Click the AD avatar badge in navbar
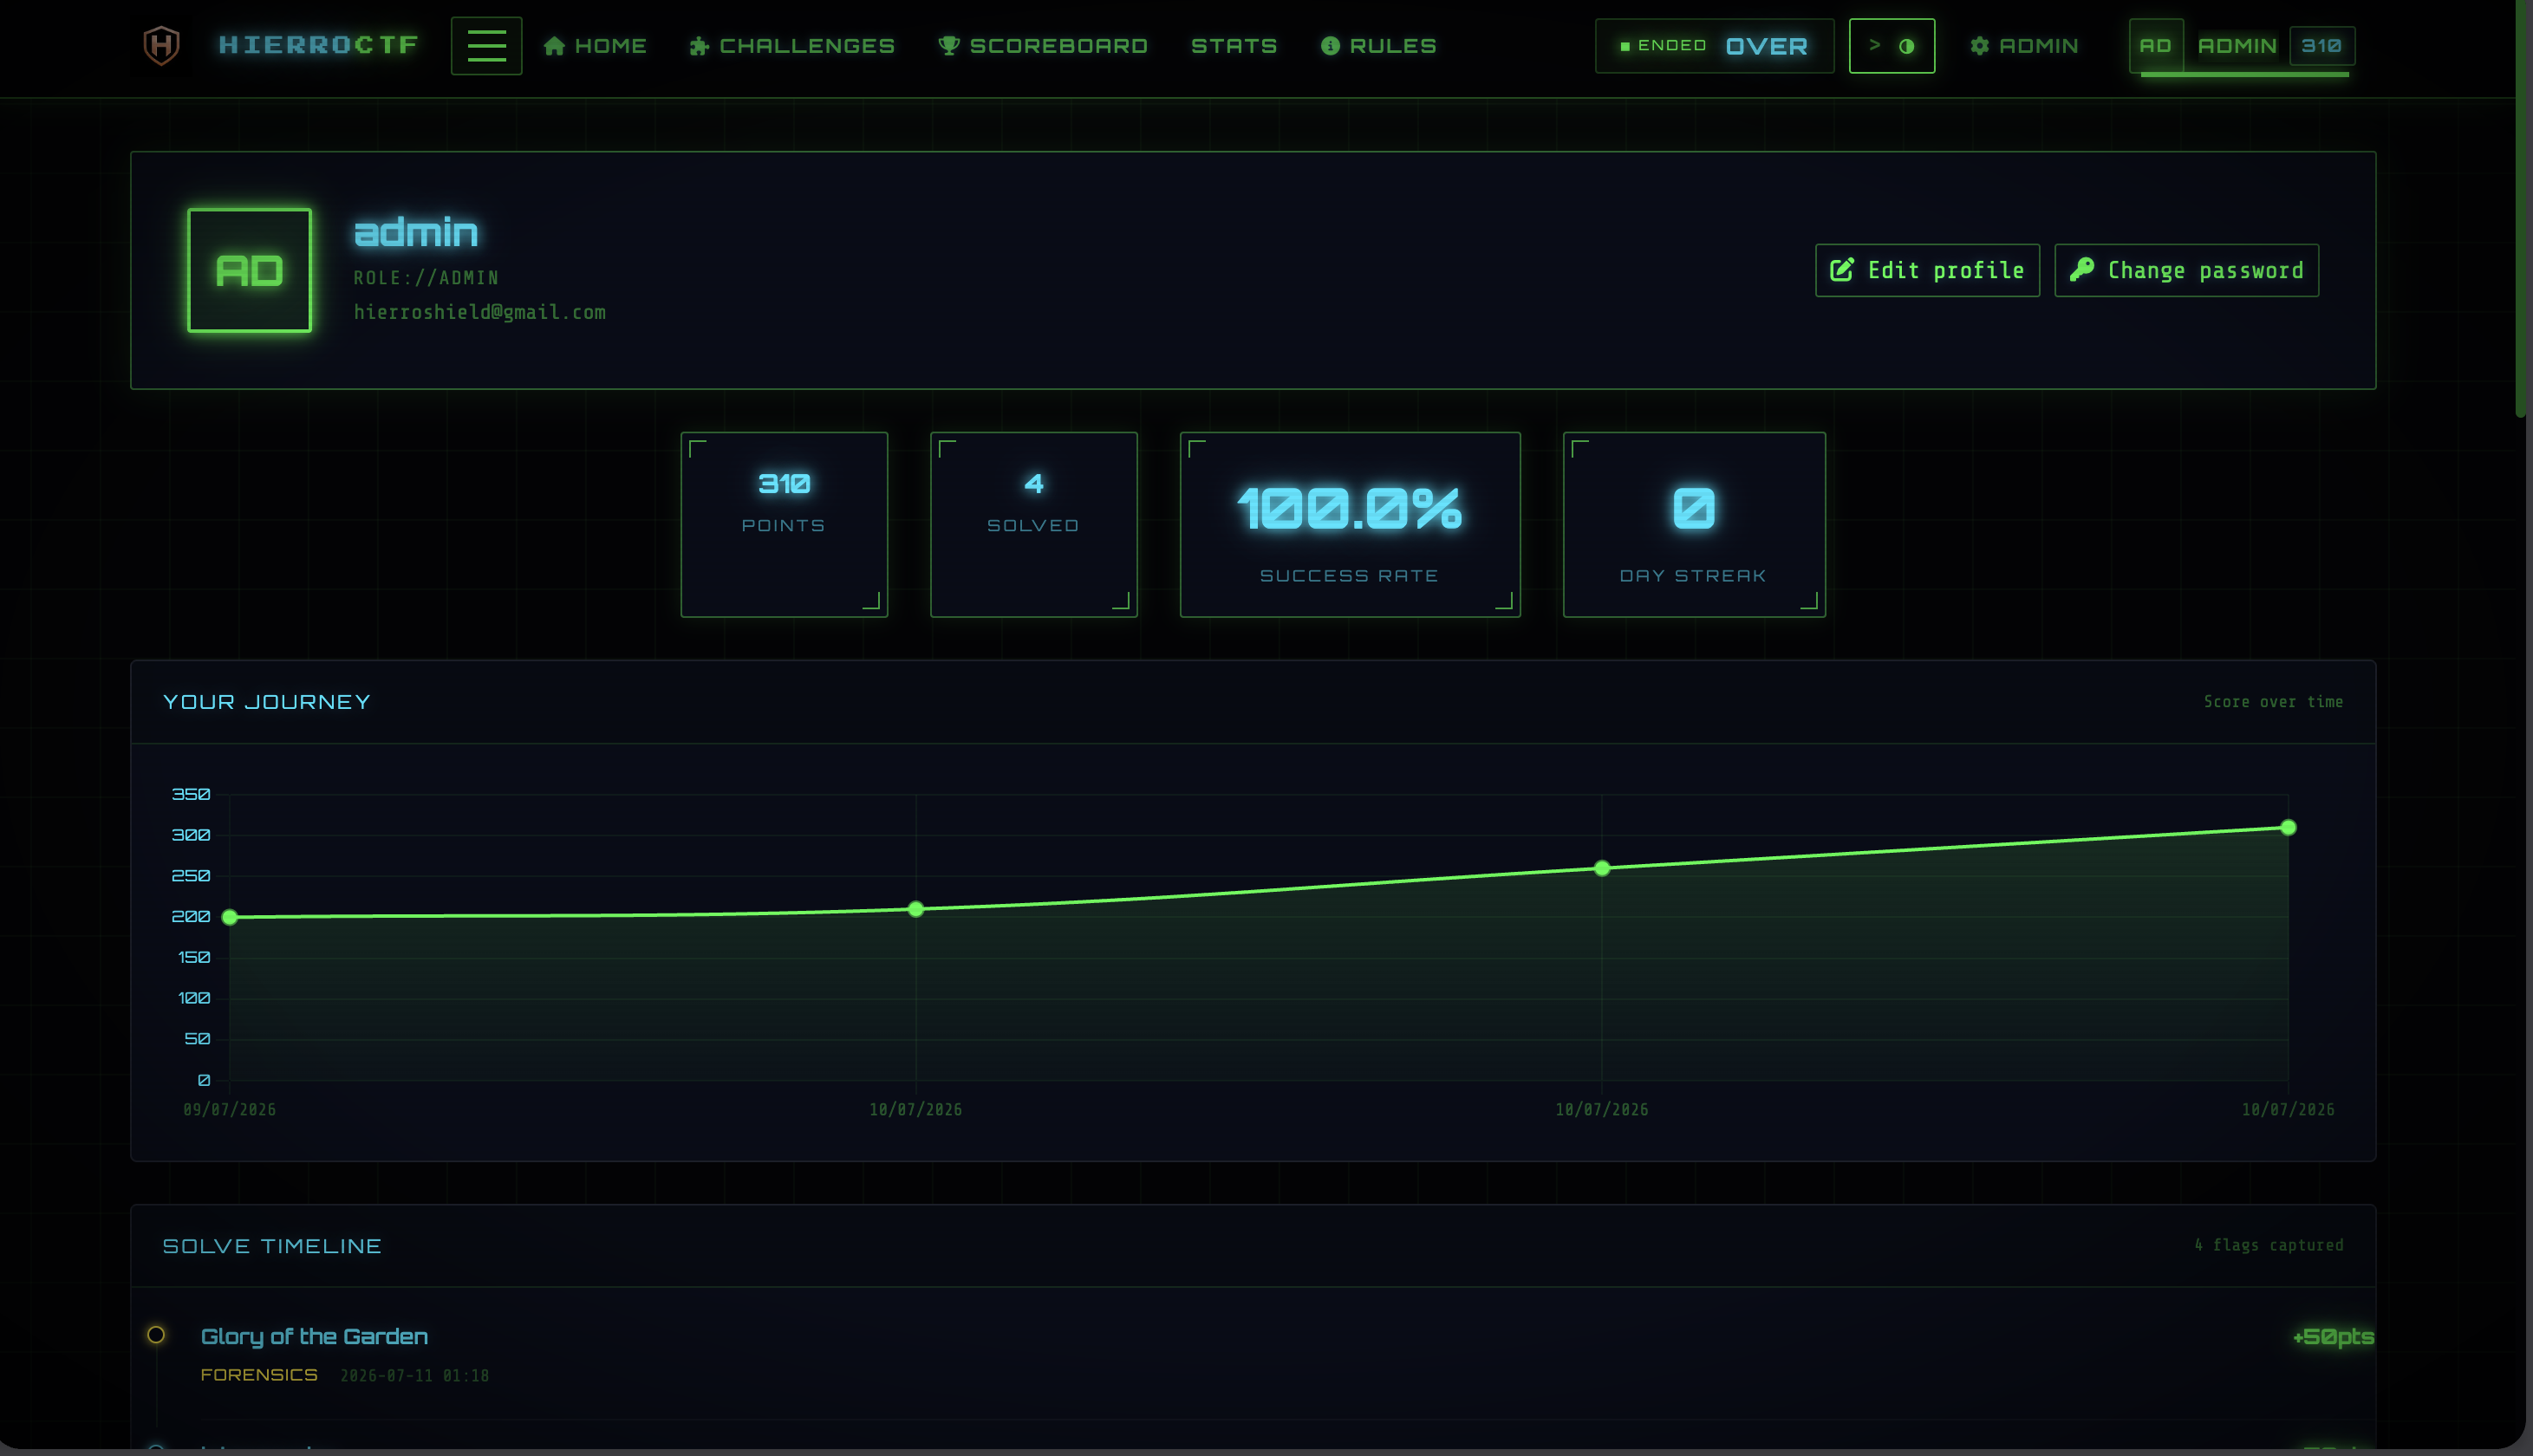Image resolution: width=2533 pixels, height=1456 pixels. coord(2155,46)
